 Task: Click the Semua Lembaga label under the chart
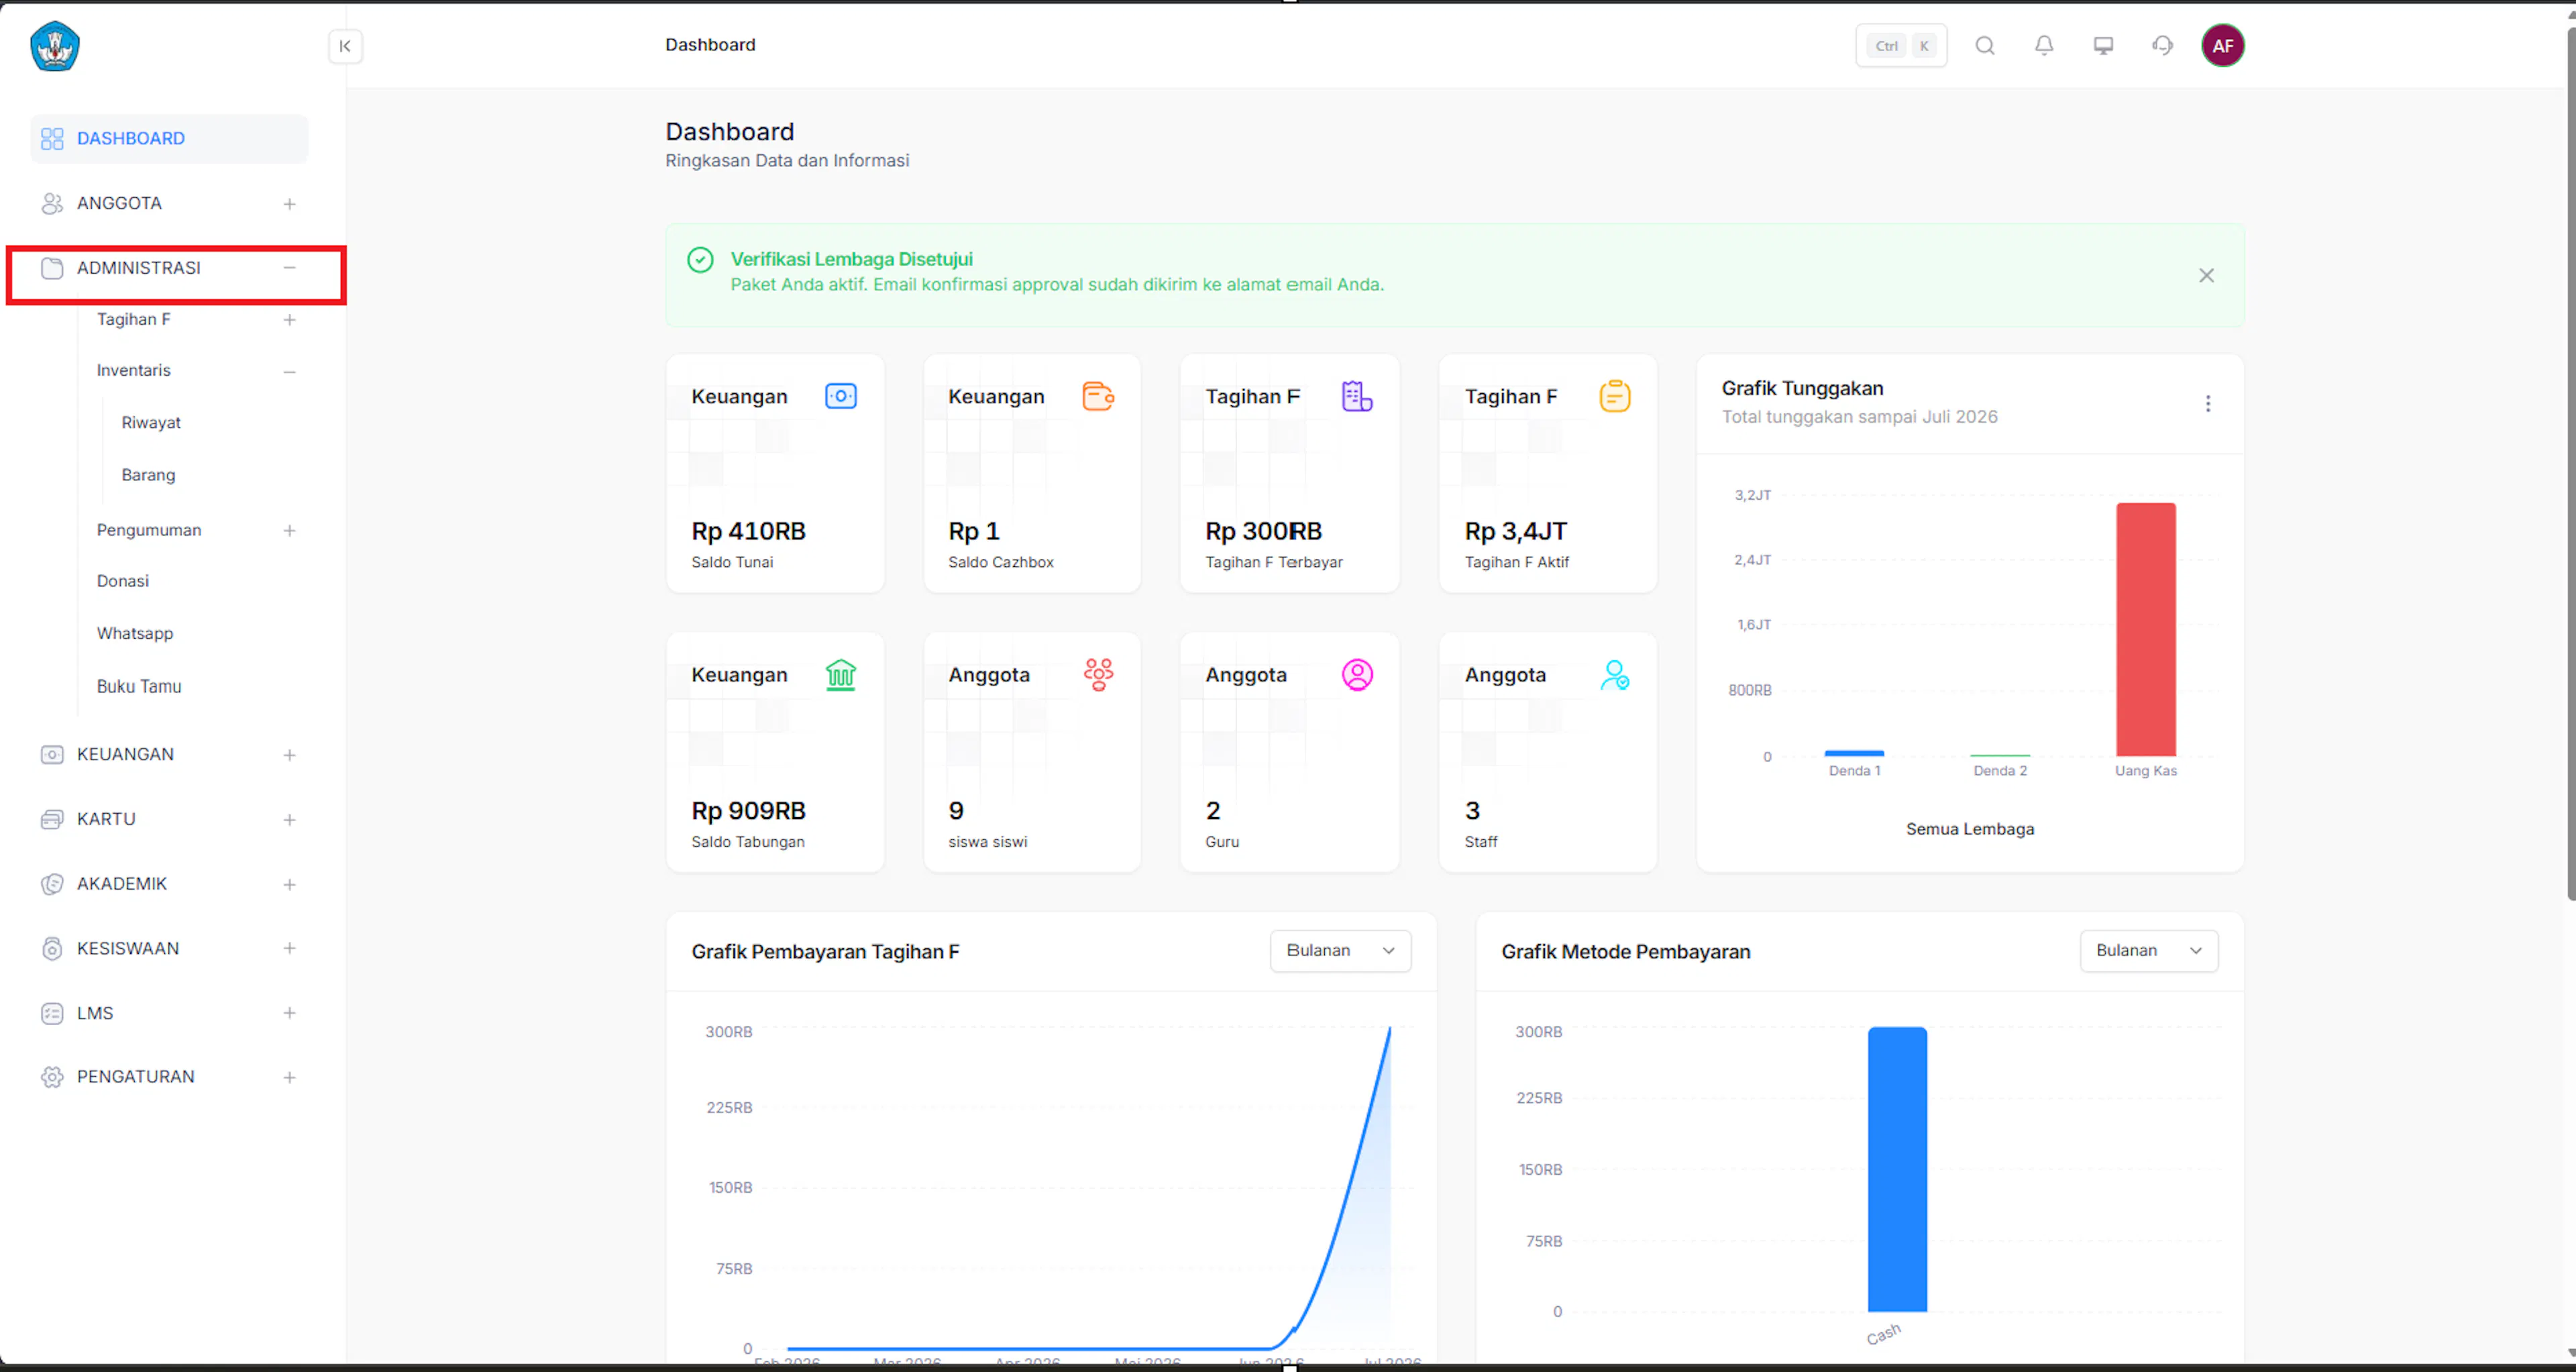coord(1970,830)
